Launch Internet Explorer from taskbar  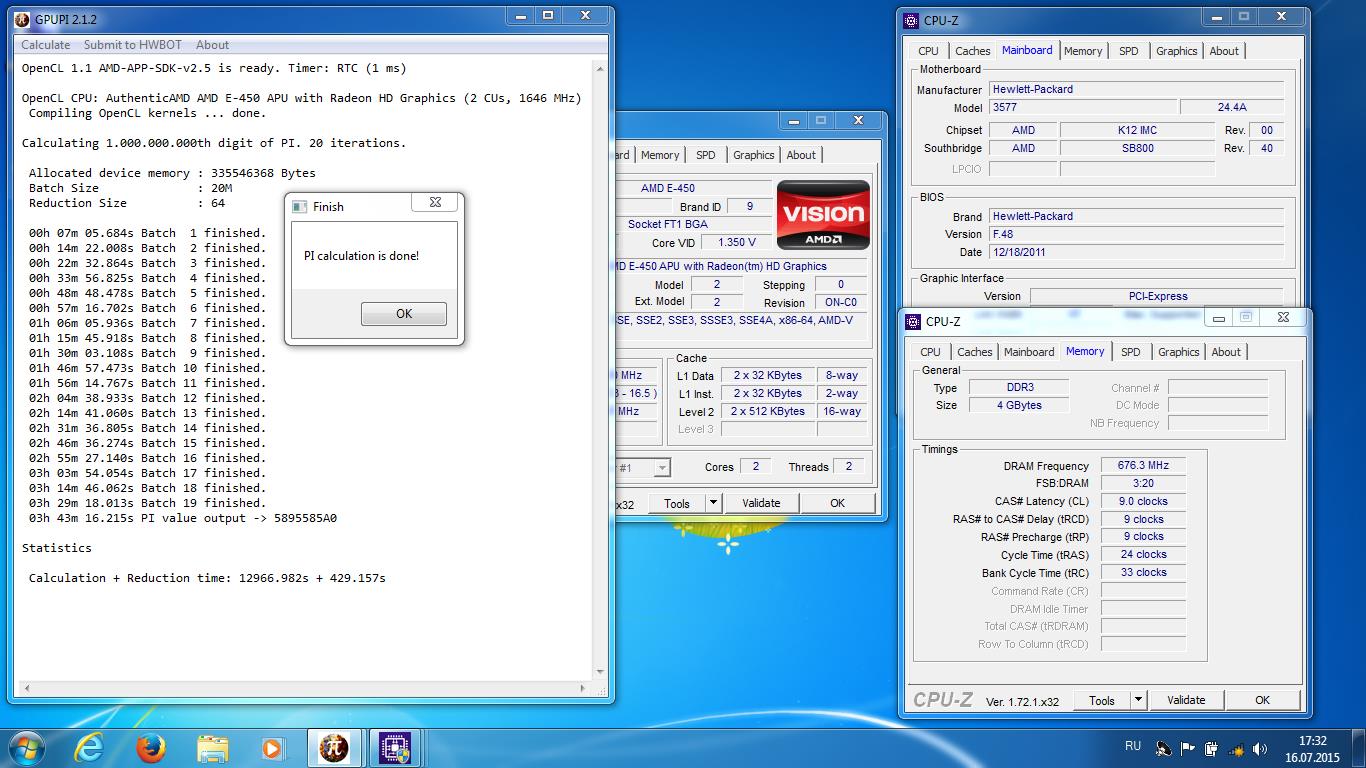[89, 748]
